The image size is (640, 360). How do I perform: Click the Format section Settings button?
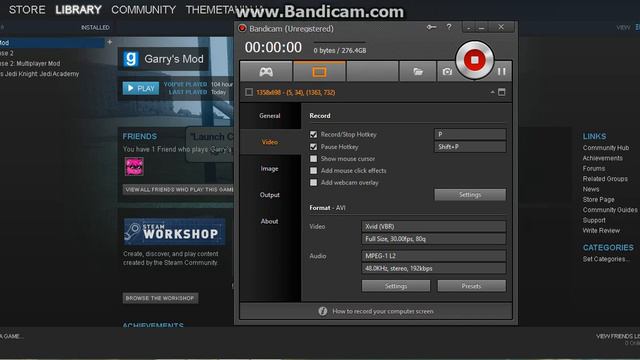click(396, 286)
